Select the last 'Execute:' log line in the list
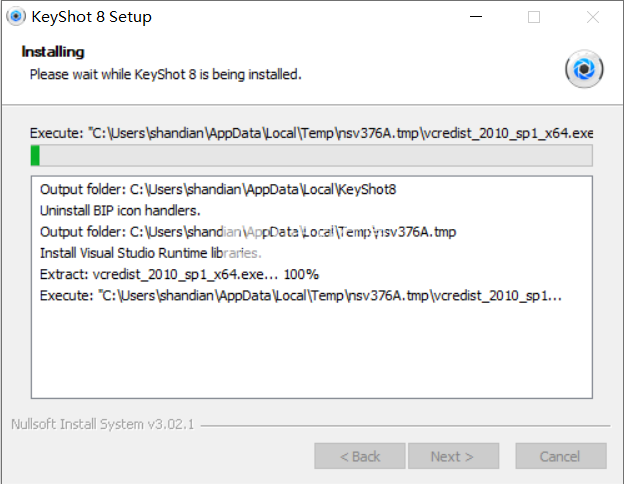The image size is (624, 484). click(300, 296)
